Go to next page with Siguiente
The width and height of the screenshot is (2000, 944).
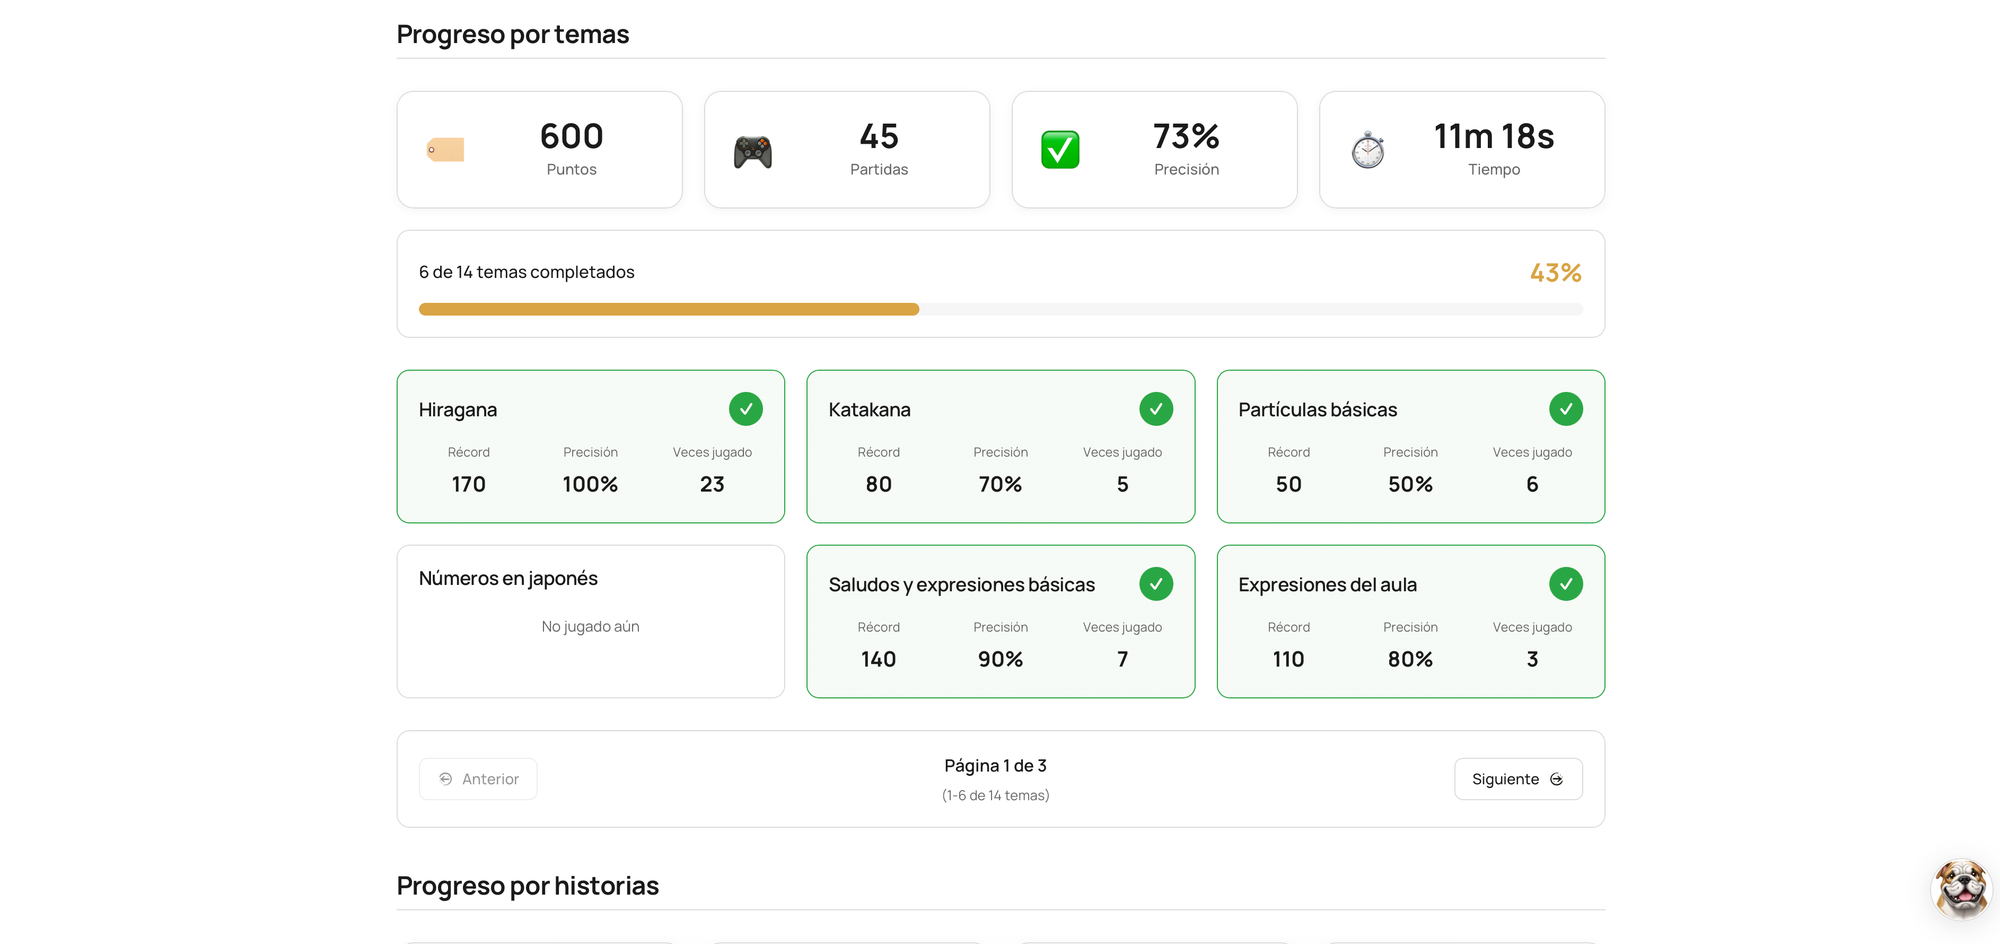[1517, 779]
